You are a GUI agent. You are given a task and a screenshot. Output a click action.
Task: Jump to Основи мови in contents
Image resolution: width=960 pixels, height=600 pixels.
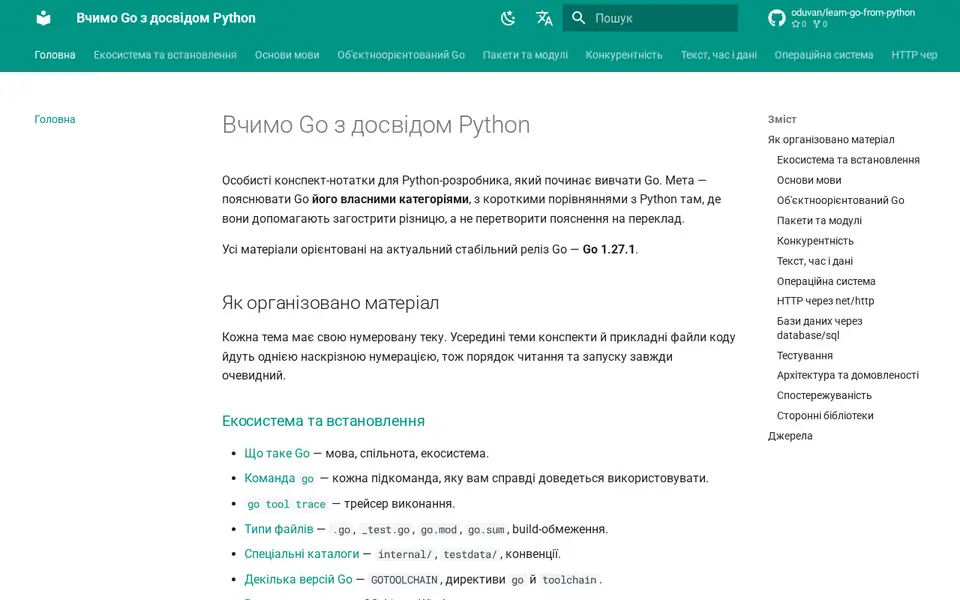point(809,180)
